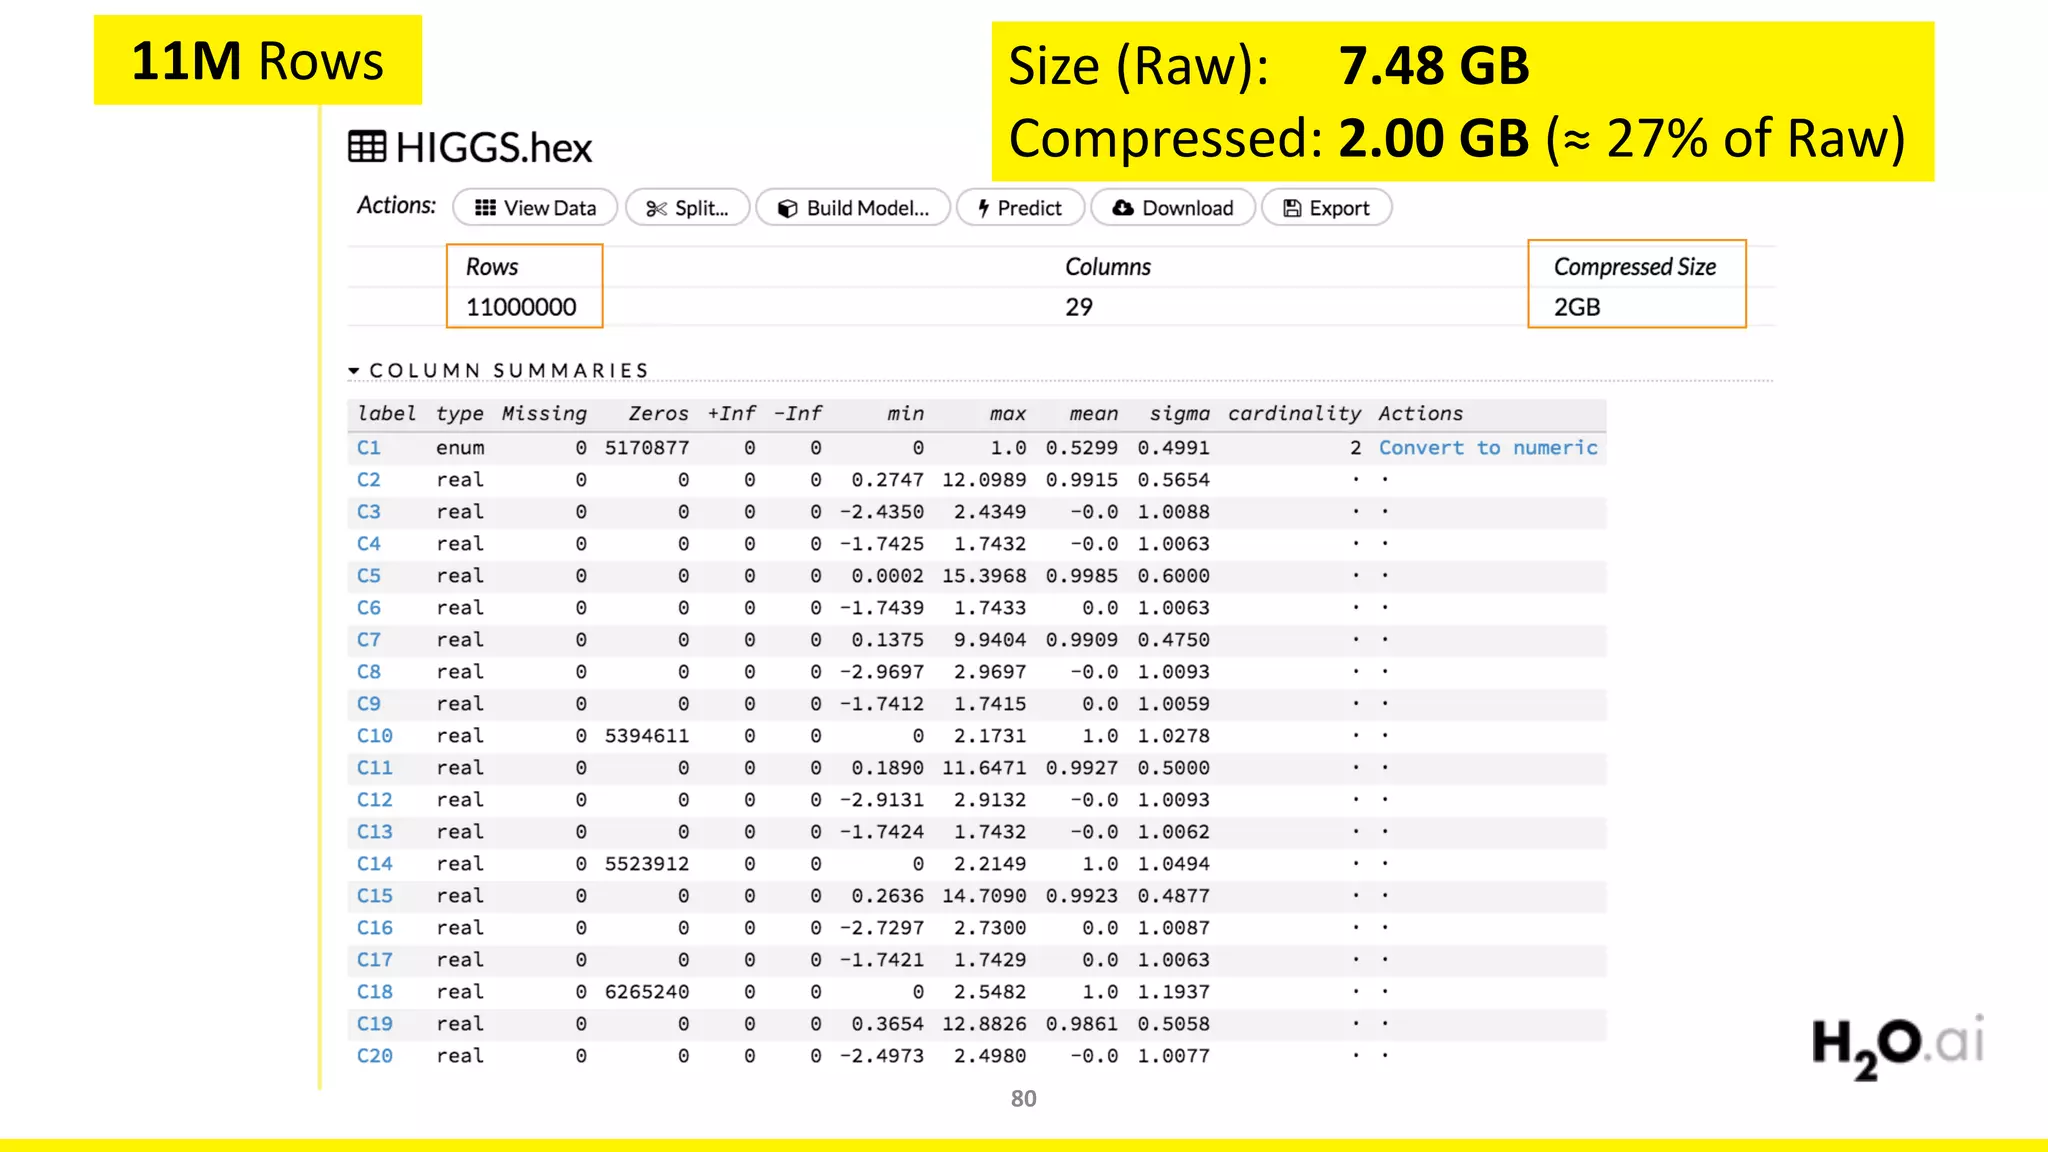2048x1152 pixels.
Task: Open column C13 link
Action: click(375, 832)
